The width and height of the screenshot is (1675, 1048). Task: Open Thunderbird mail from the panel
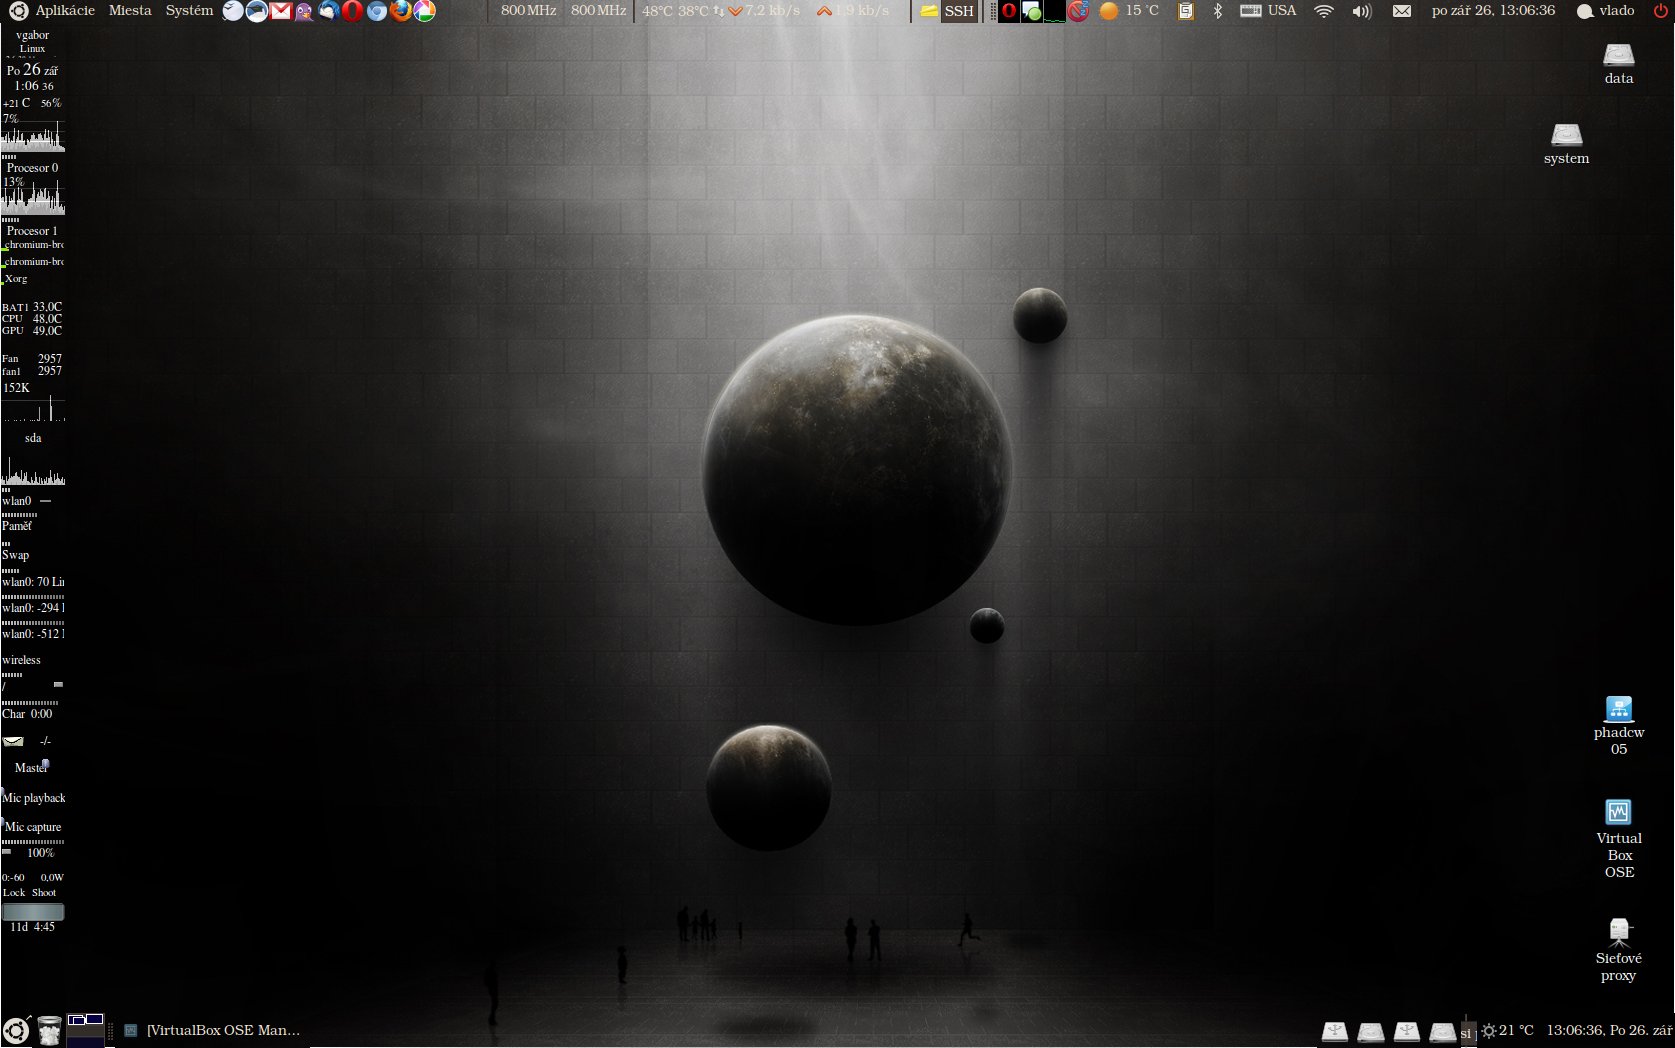(x=328, y=11)
